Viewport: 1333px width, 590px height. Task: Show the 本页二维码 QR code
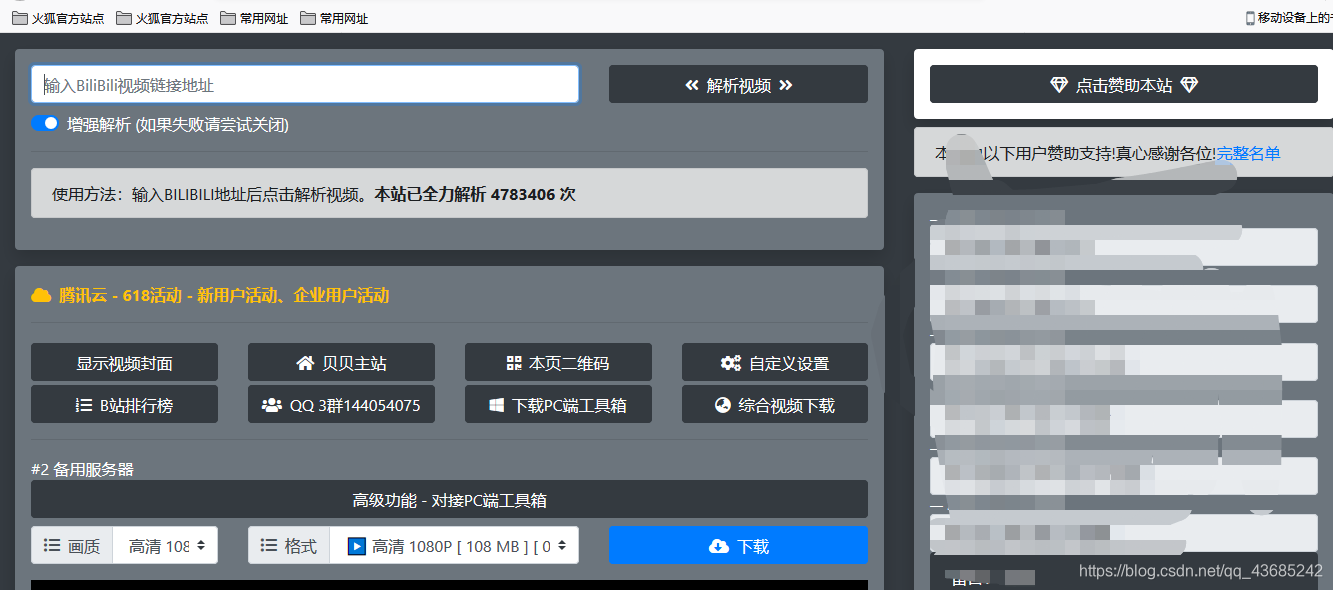point(558,362)
